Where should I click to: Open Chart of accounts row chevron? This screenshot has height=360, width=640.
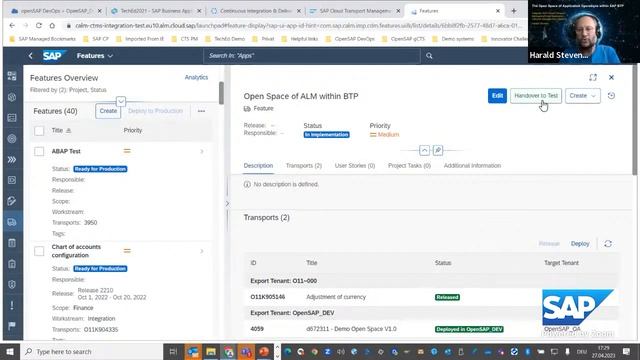click(202, 251)
